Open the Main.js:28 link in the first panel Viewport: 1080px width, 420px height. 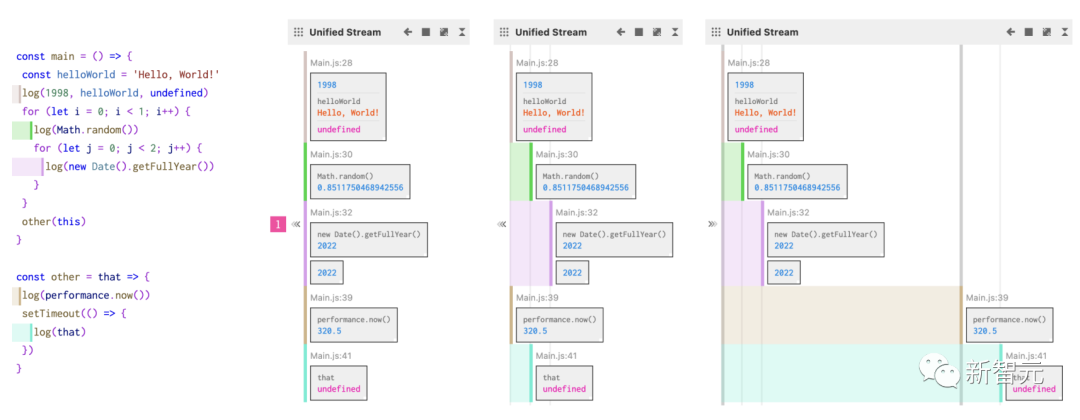(331, 63)
